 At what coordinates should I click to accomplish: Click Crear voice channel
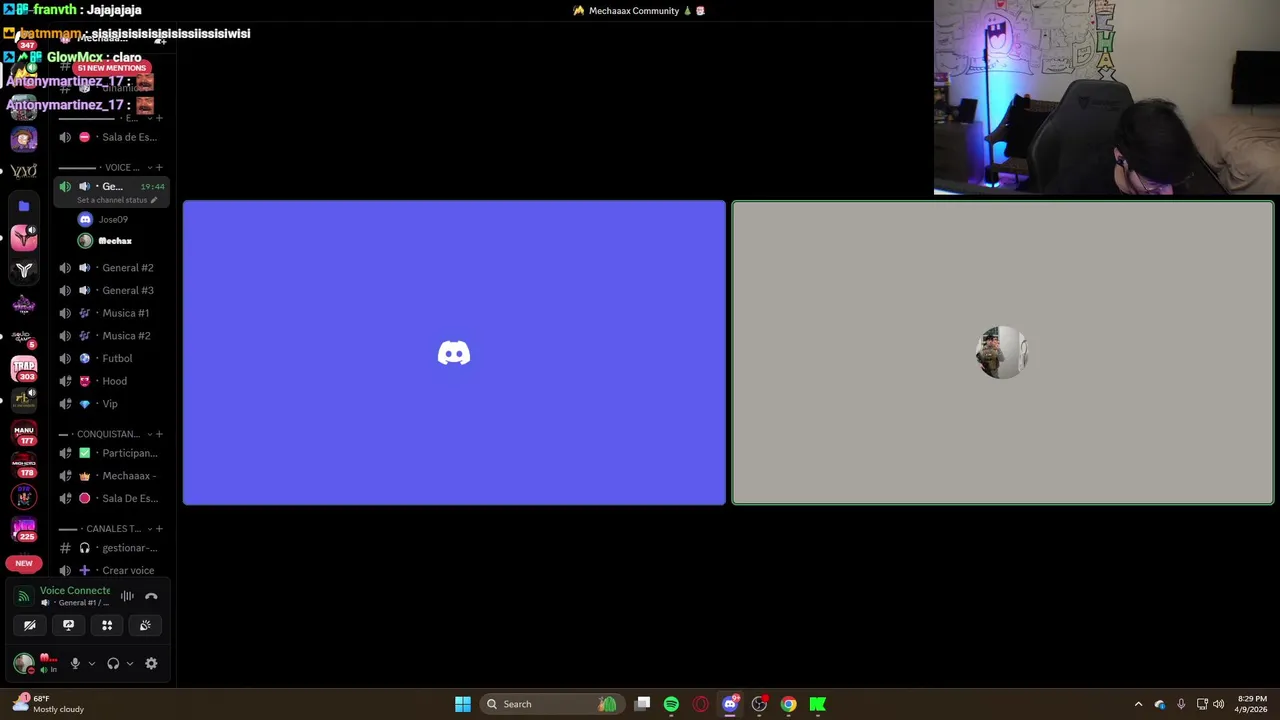coord(112,570)
